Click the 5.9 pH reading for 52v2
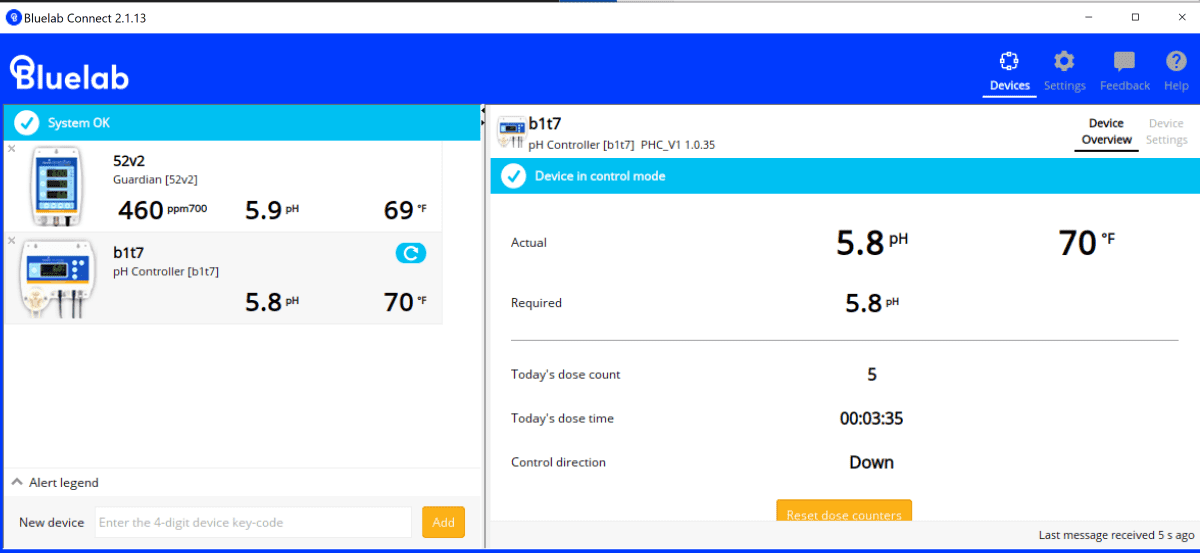Image resolution: width=1200 pixels, height=553 pixels. click(272, 210)
